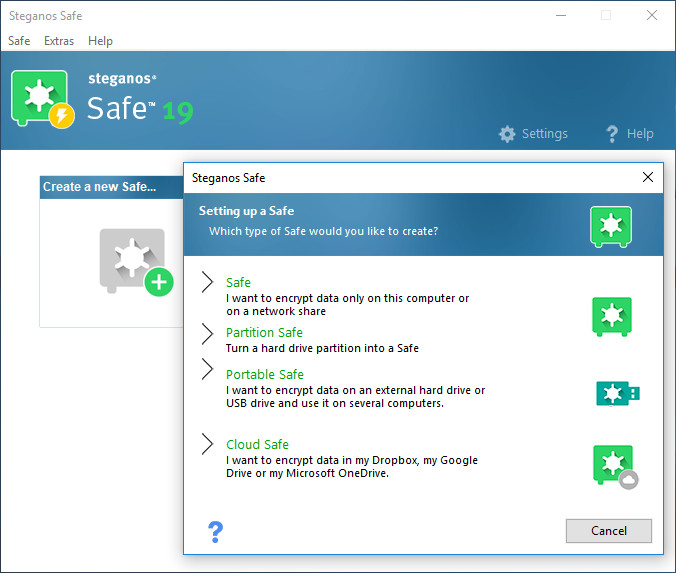Screen dimensions: 676x573
Task: Click the green safe icon beside Safe option
Action: (612, 316)
